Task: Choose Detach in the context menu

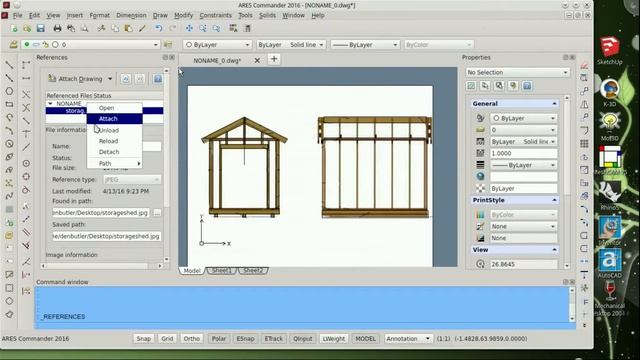Action: pos(114,152)
